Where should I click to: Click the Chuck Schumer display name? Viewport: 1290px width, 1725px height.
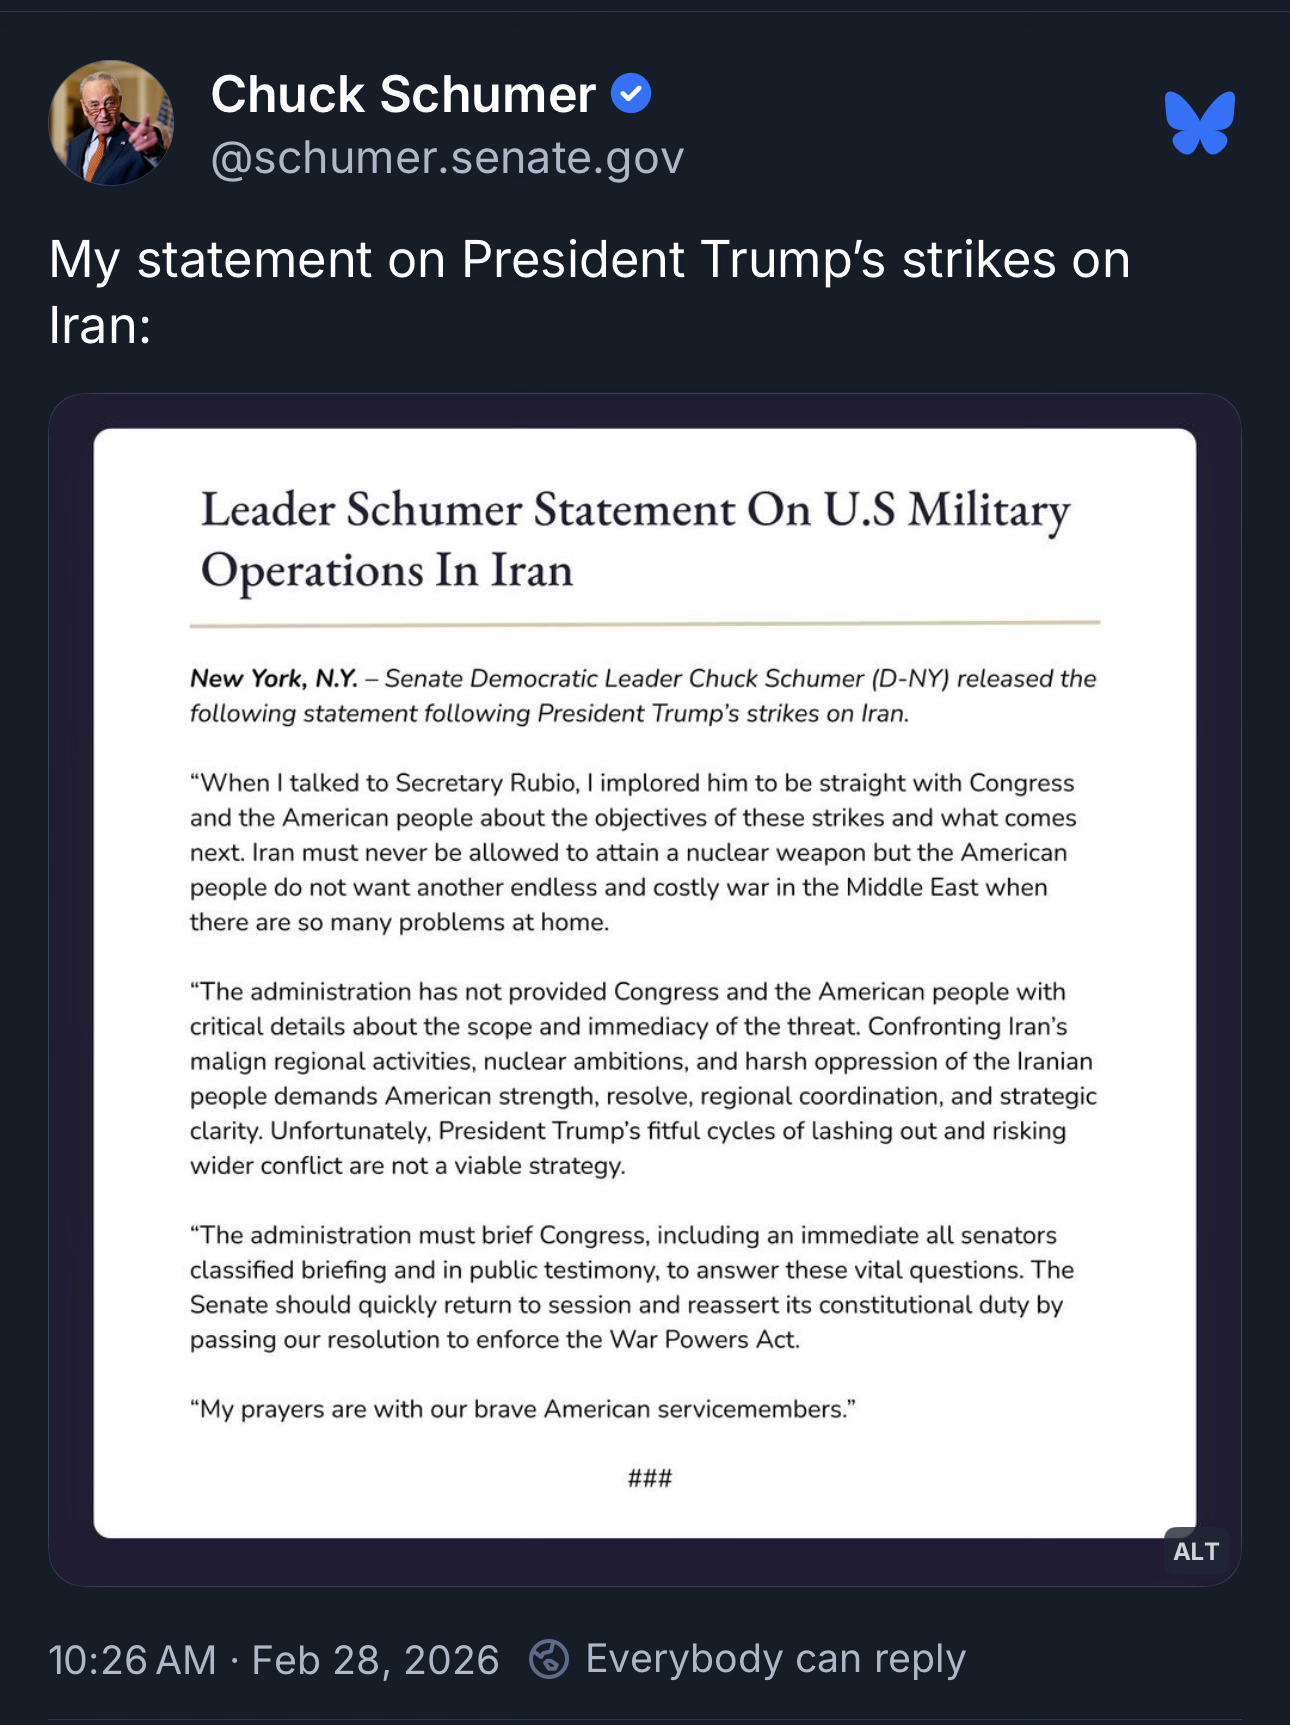[403, 95]
